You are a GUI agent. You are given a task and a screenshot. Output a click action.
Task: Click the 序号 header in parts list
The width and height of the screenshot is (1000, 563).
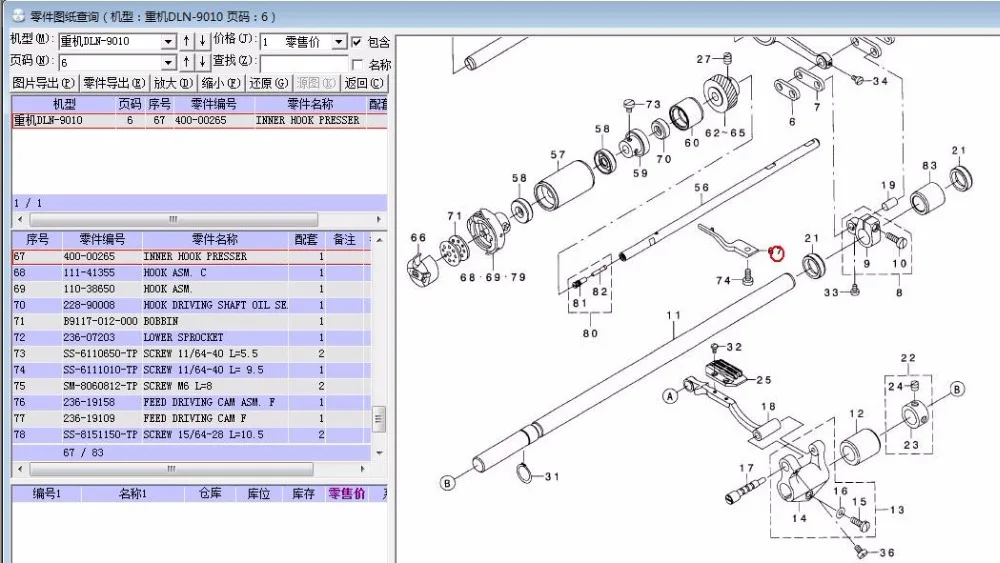[x=37, y=240]
